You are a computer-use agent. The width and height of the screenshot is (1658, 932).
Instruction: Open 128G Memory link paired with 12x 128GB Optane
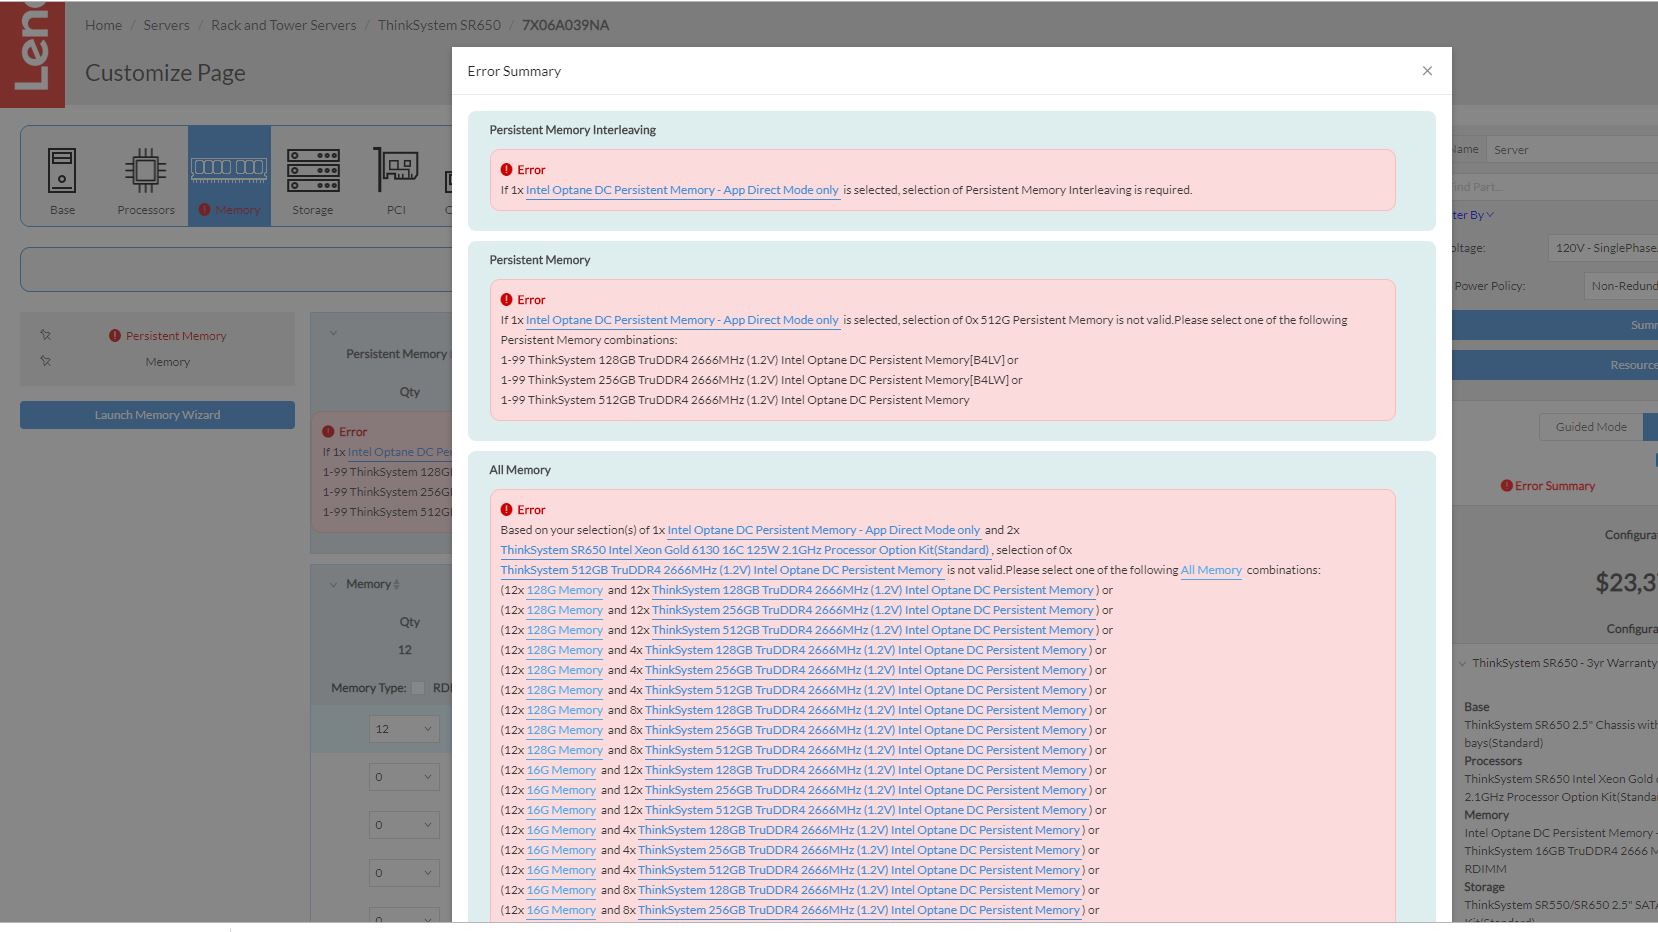coord(565,590)
